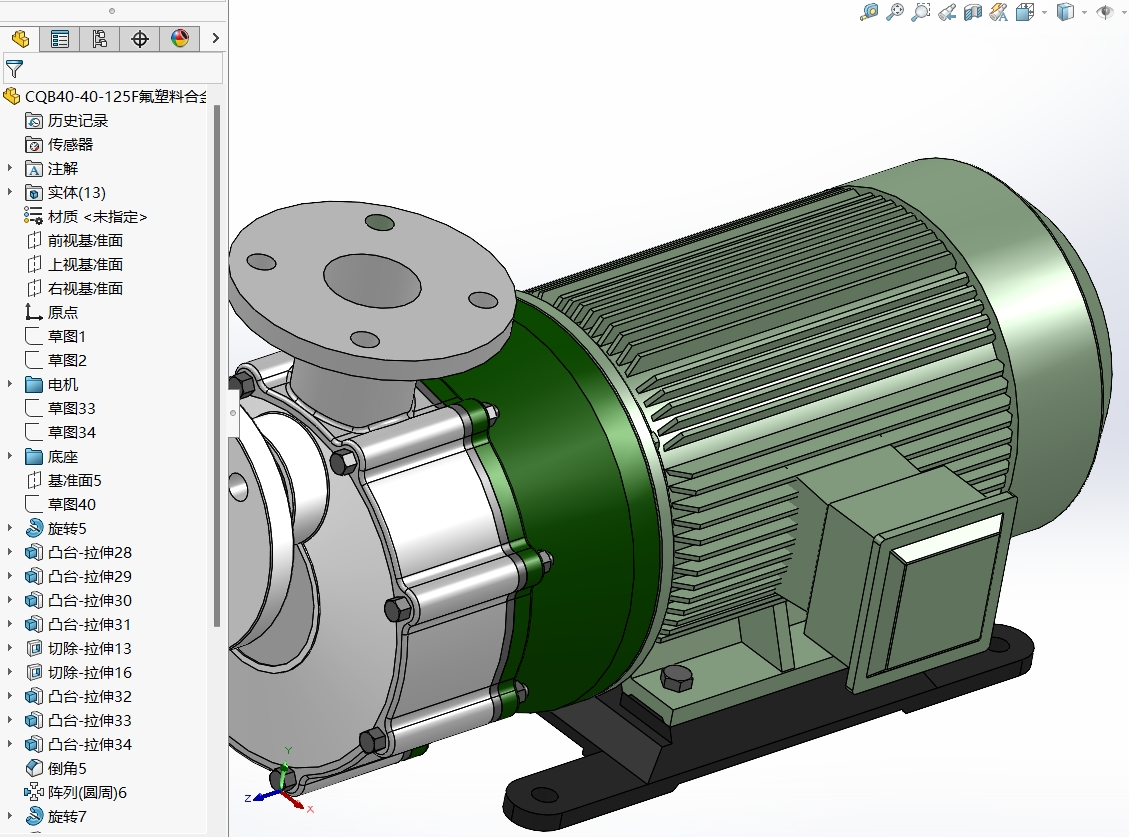Select the CQB40-40-125F part root node

105,97
